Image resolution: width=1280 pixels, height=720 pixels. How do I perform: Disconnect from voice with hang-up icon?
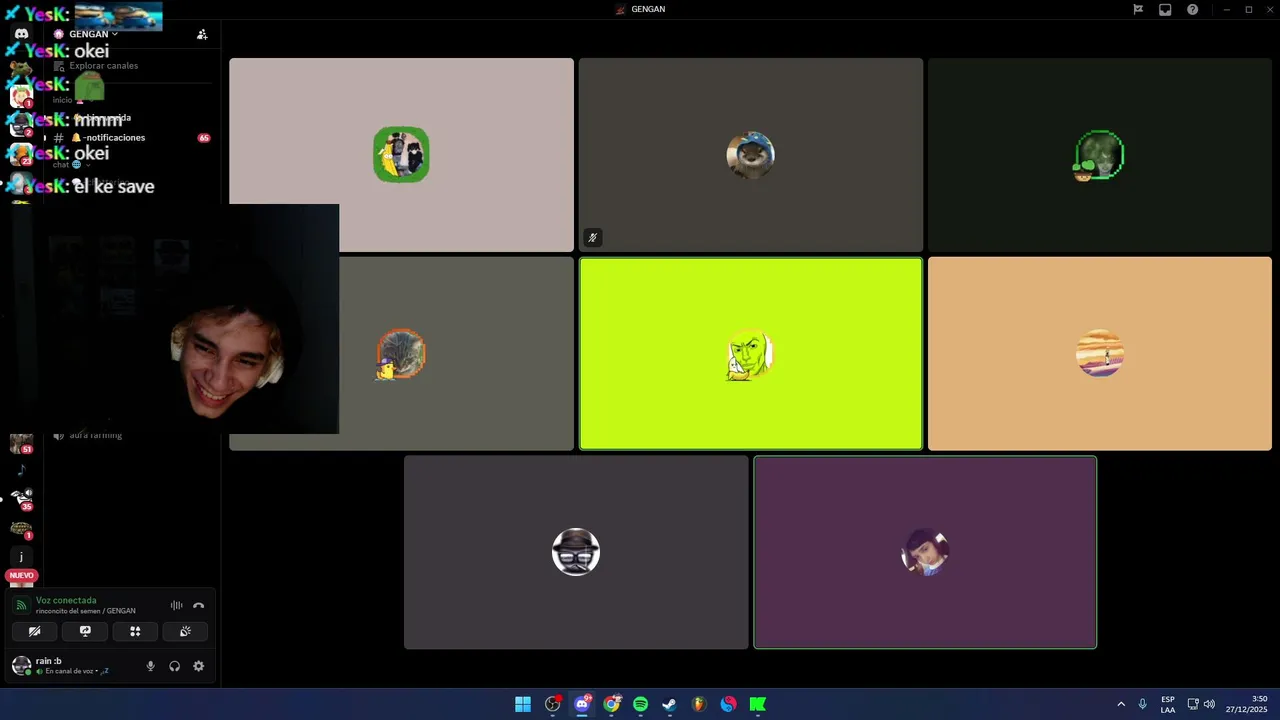pos(198,605)
